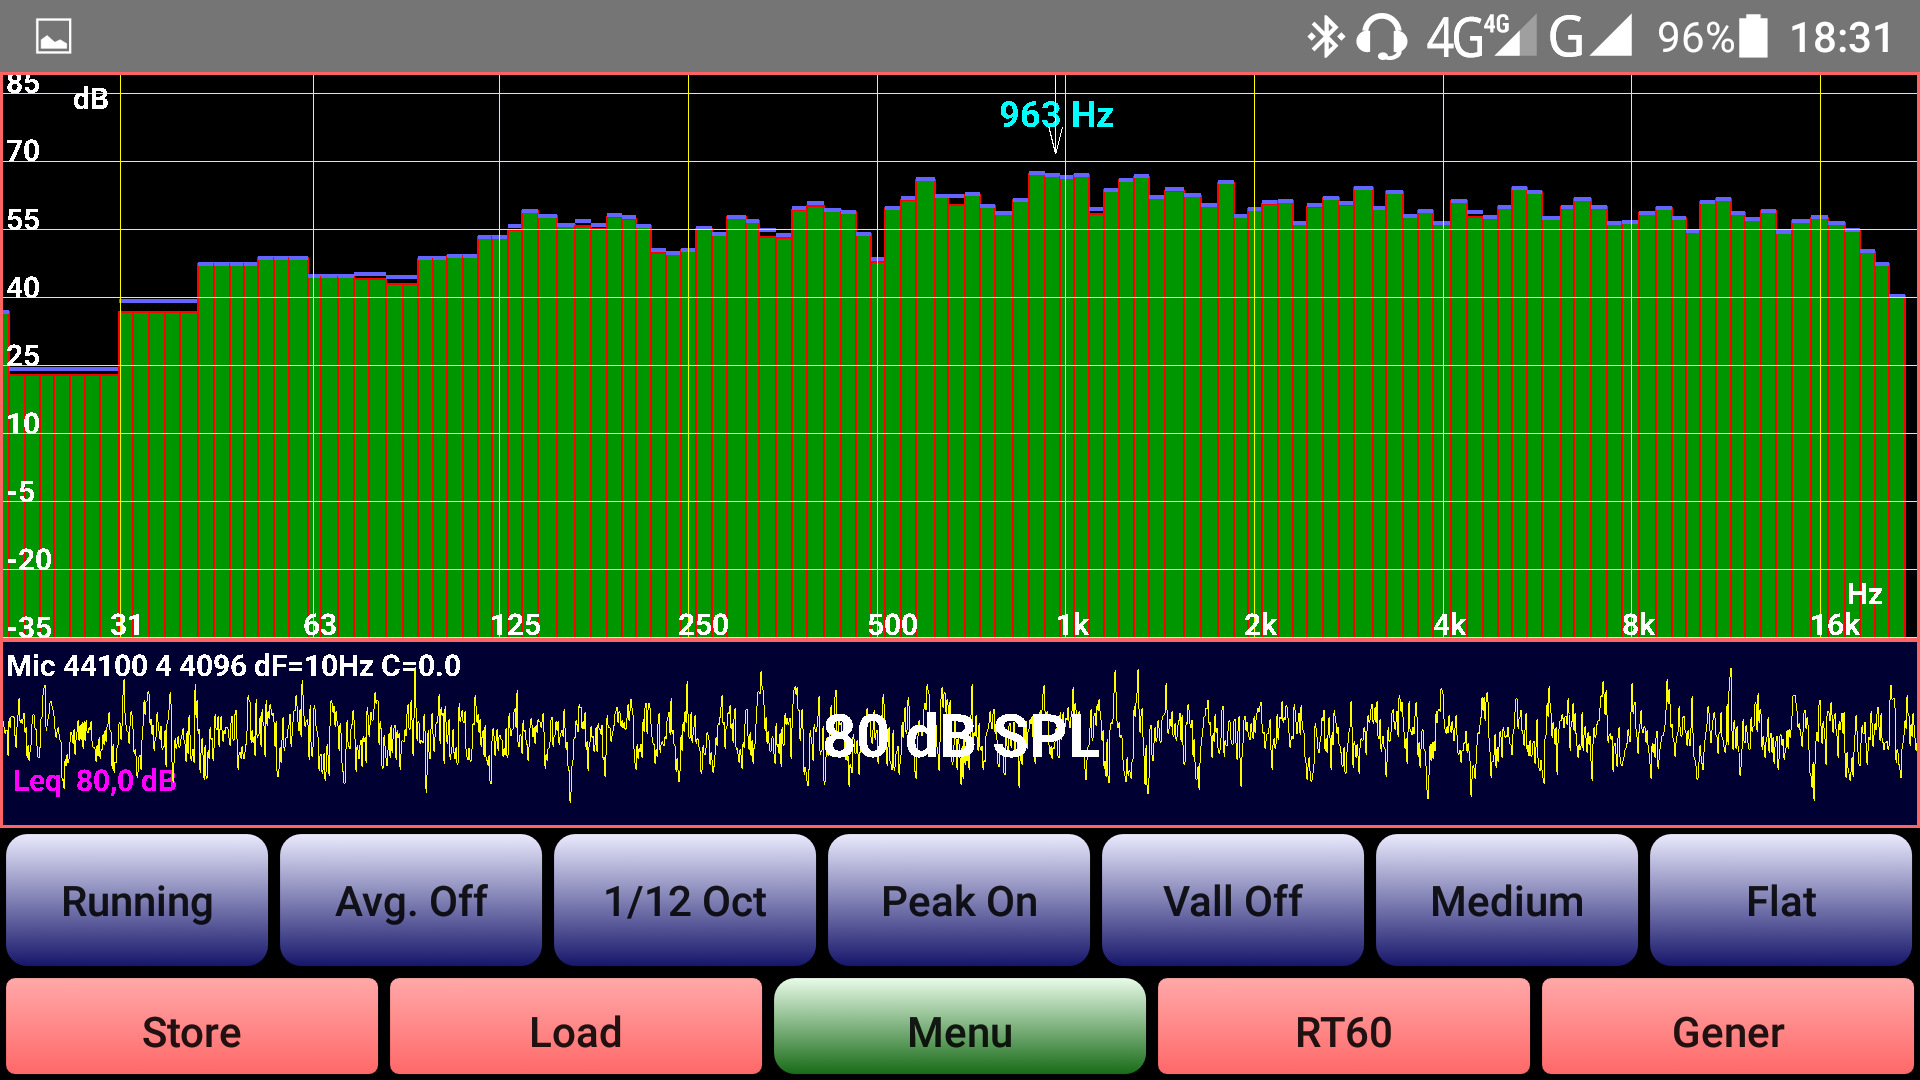The height and width of the screenshot is (1080, 1920).
Task: Change the Flat weighting setting
Action: tap(1781, 900)
